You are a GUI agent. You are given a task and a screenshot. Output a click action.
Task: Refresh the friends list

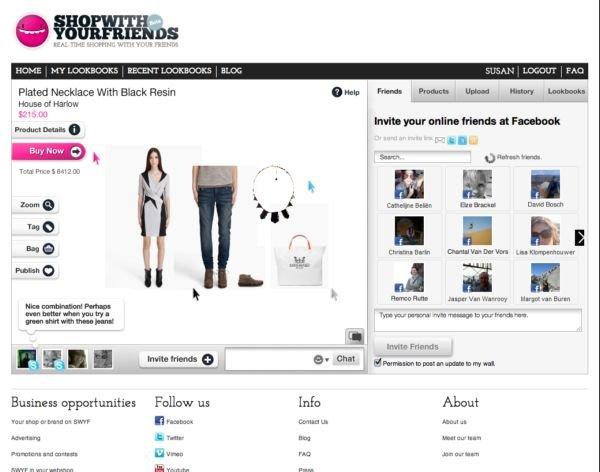coord(513,157)
